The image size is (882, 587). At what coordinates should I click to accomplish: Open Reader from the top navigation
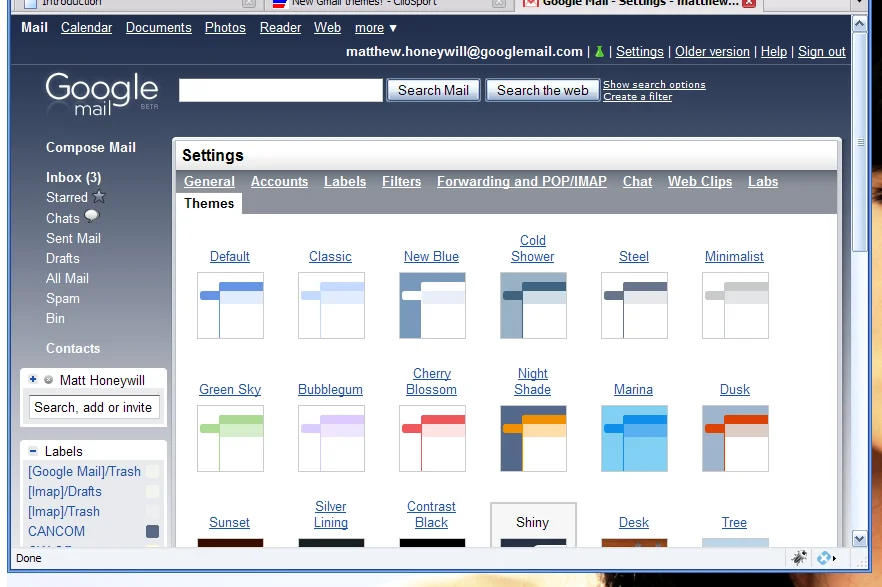(x=280, y=28)
